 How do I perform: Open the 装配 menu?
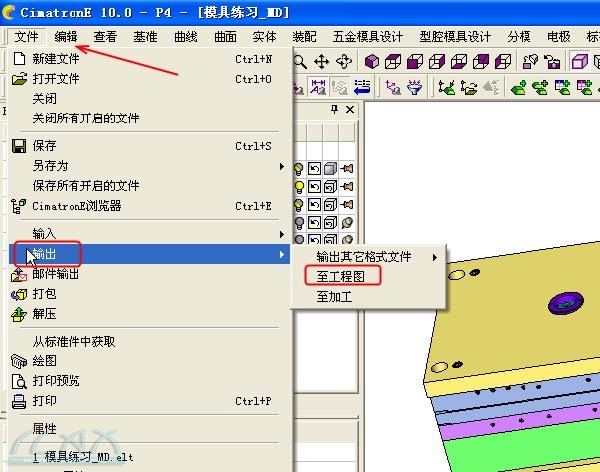(x=305, y=37)
